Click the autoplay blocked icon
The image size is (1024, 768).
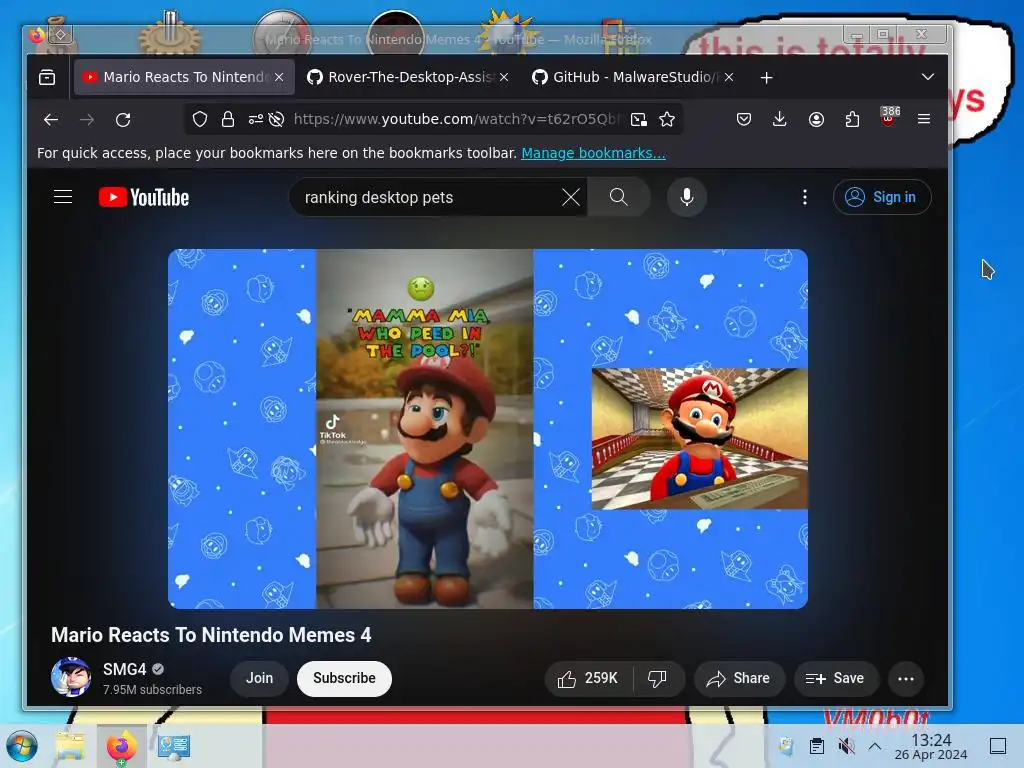click(276, 119)
